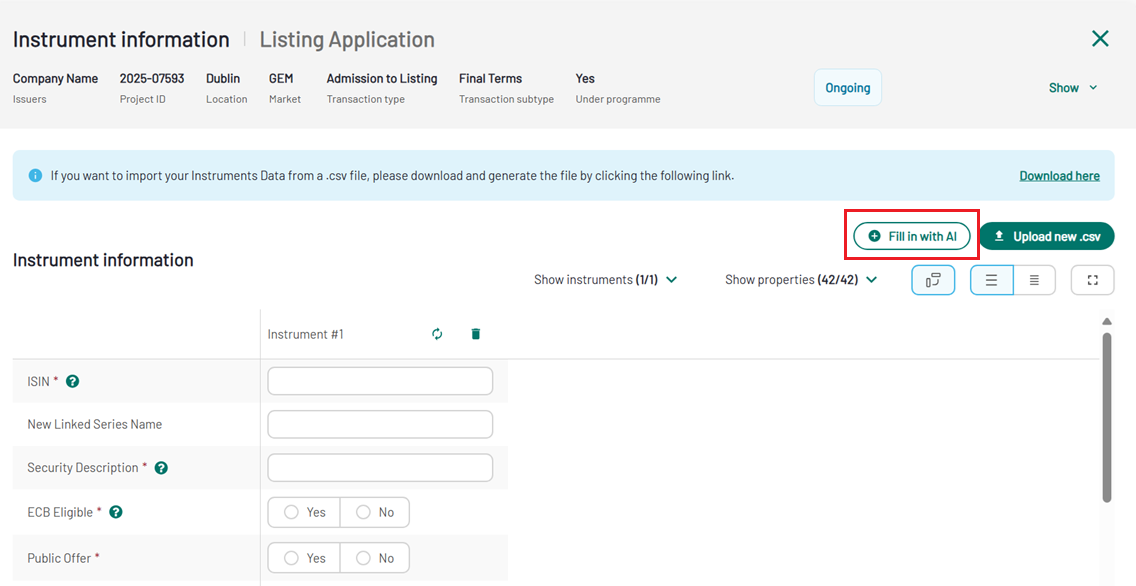1136x586 pixels.
Task: Switch to the comfortable row density icon
Action: (x=992, y=280)
